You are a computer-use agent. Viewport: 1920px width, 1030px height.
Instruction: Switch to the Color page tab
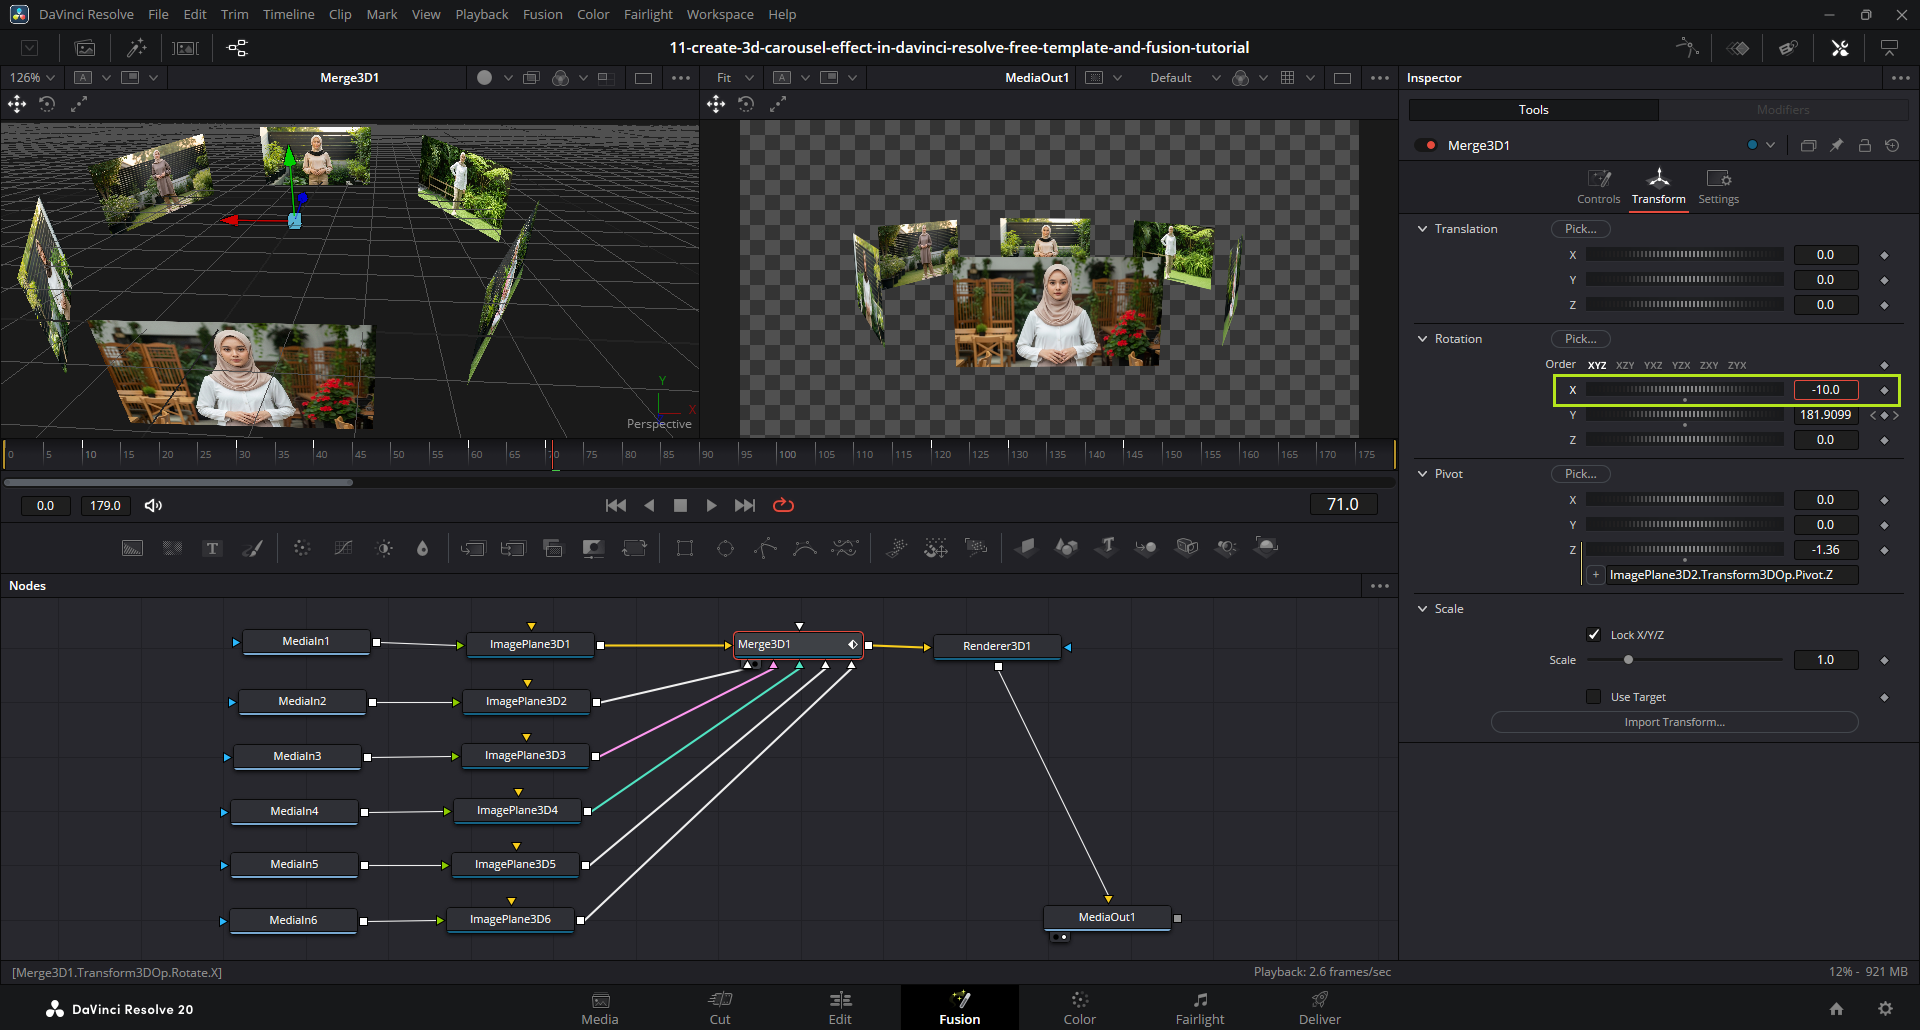[1079, 1007]
